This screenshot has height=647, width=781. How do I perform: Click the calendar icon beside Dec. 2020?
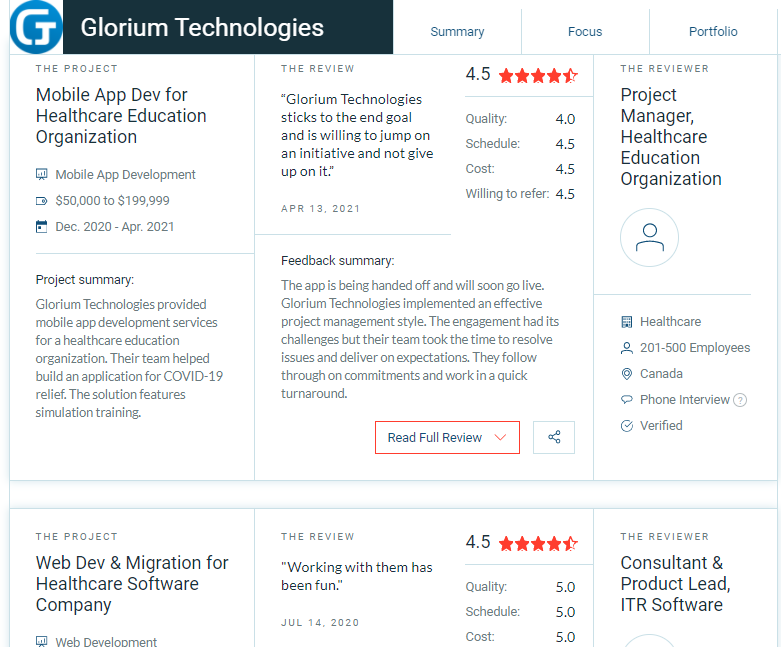(x=42, y=227)
